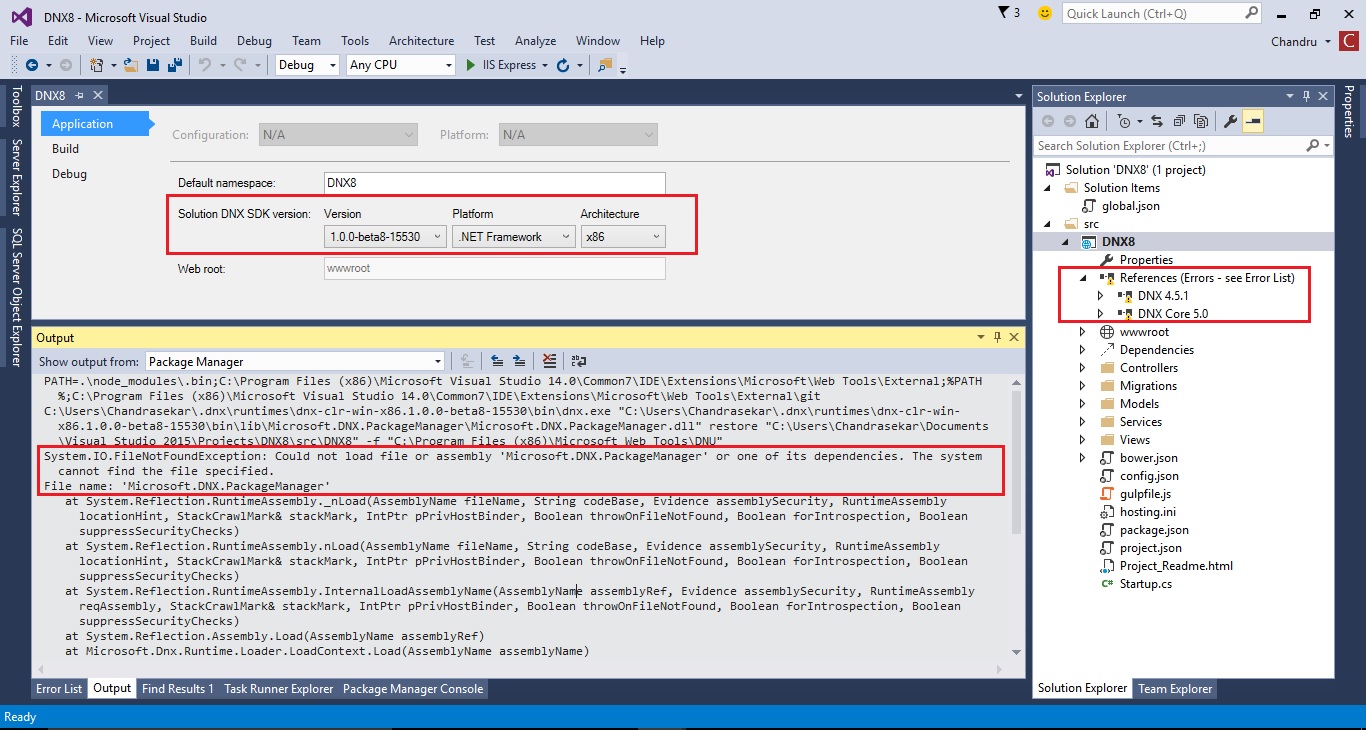Toggle Word Wrap in the Output panel
1366x730 pixels.
(x=577, y=361)
